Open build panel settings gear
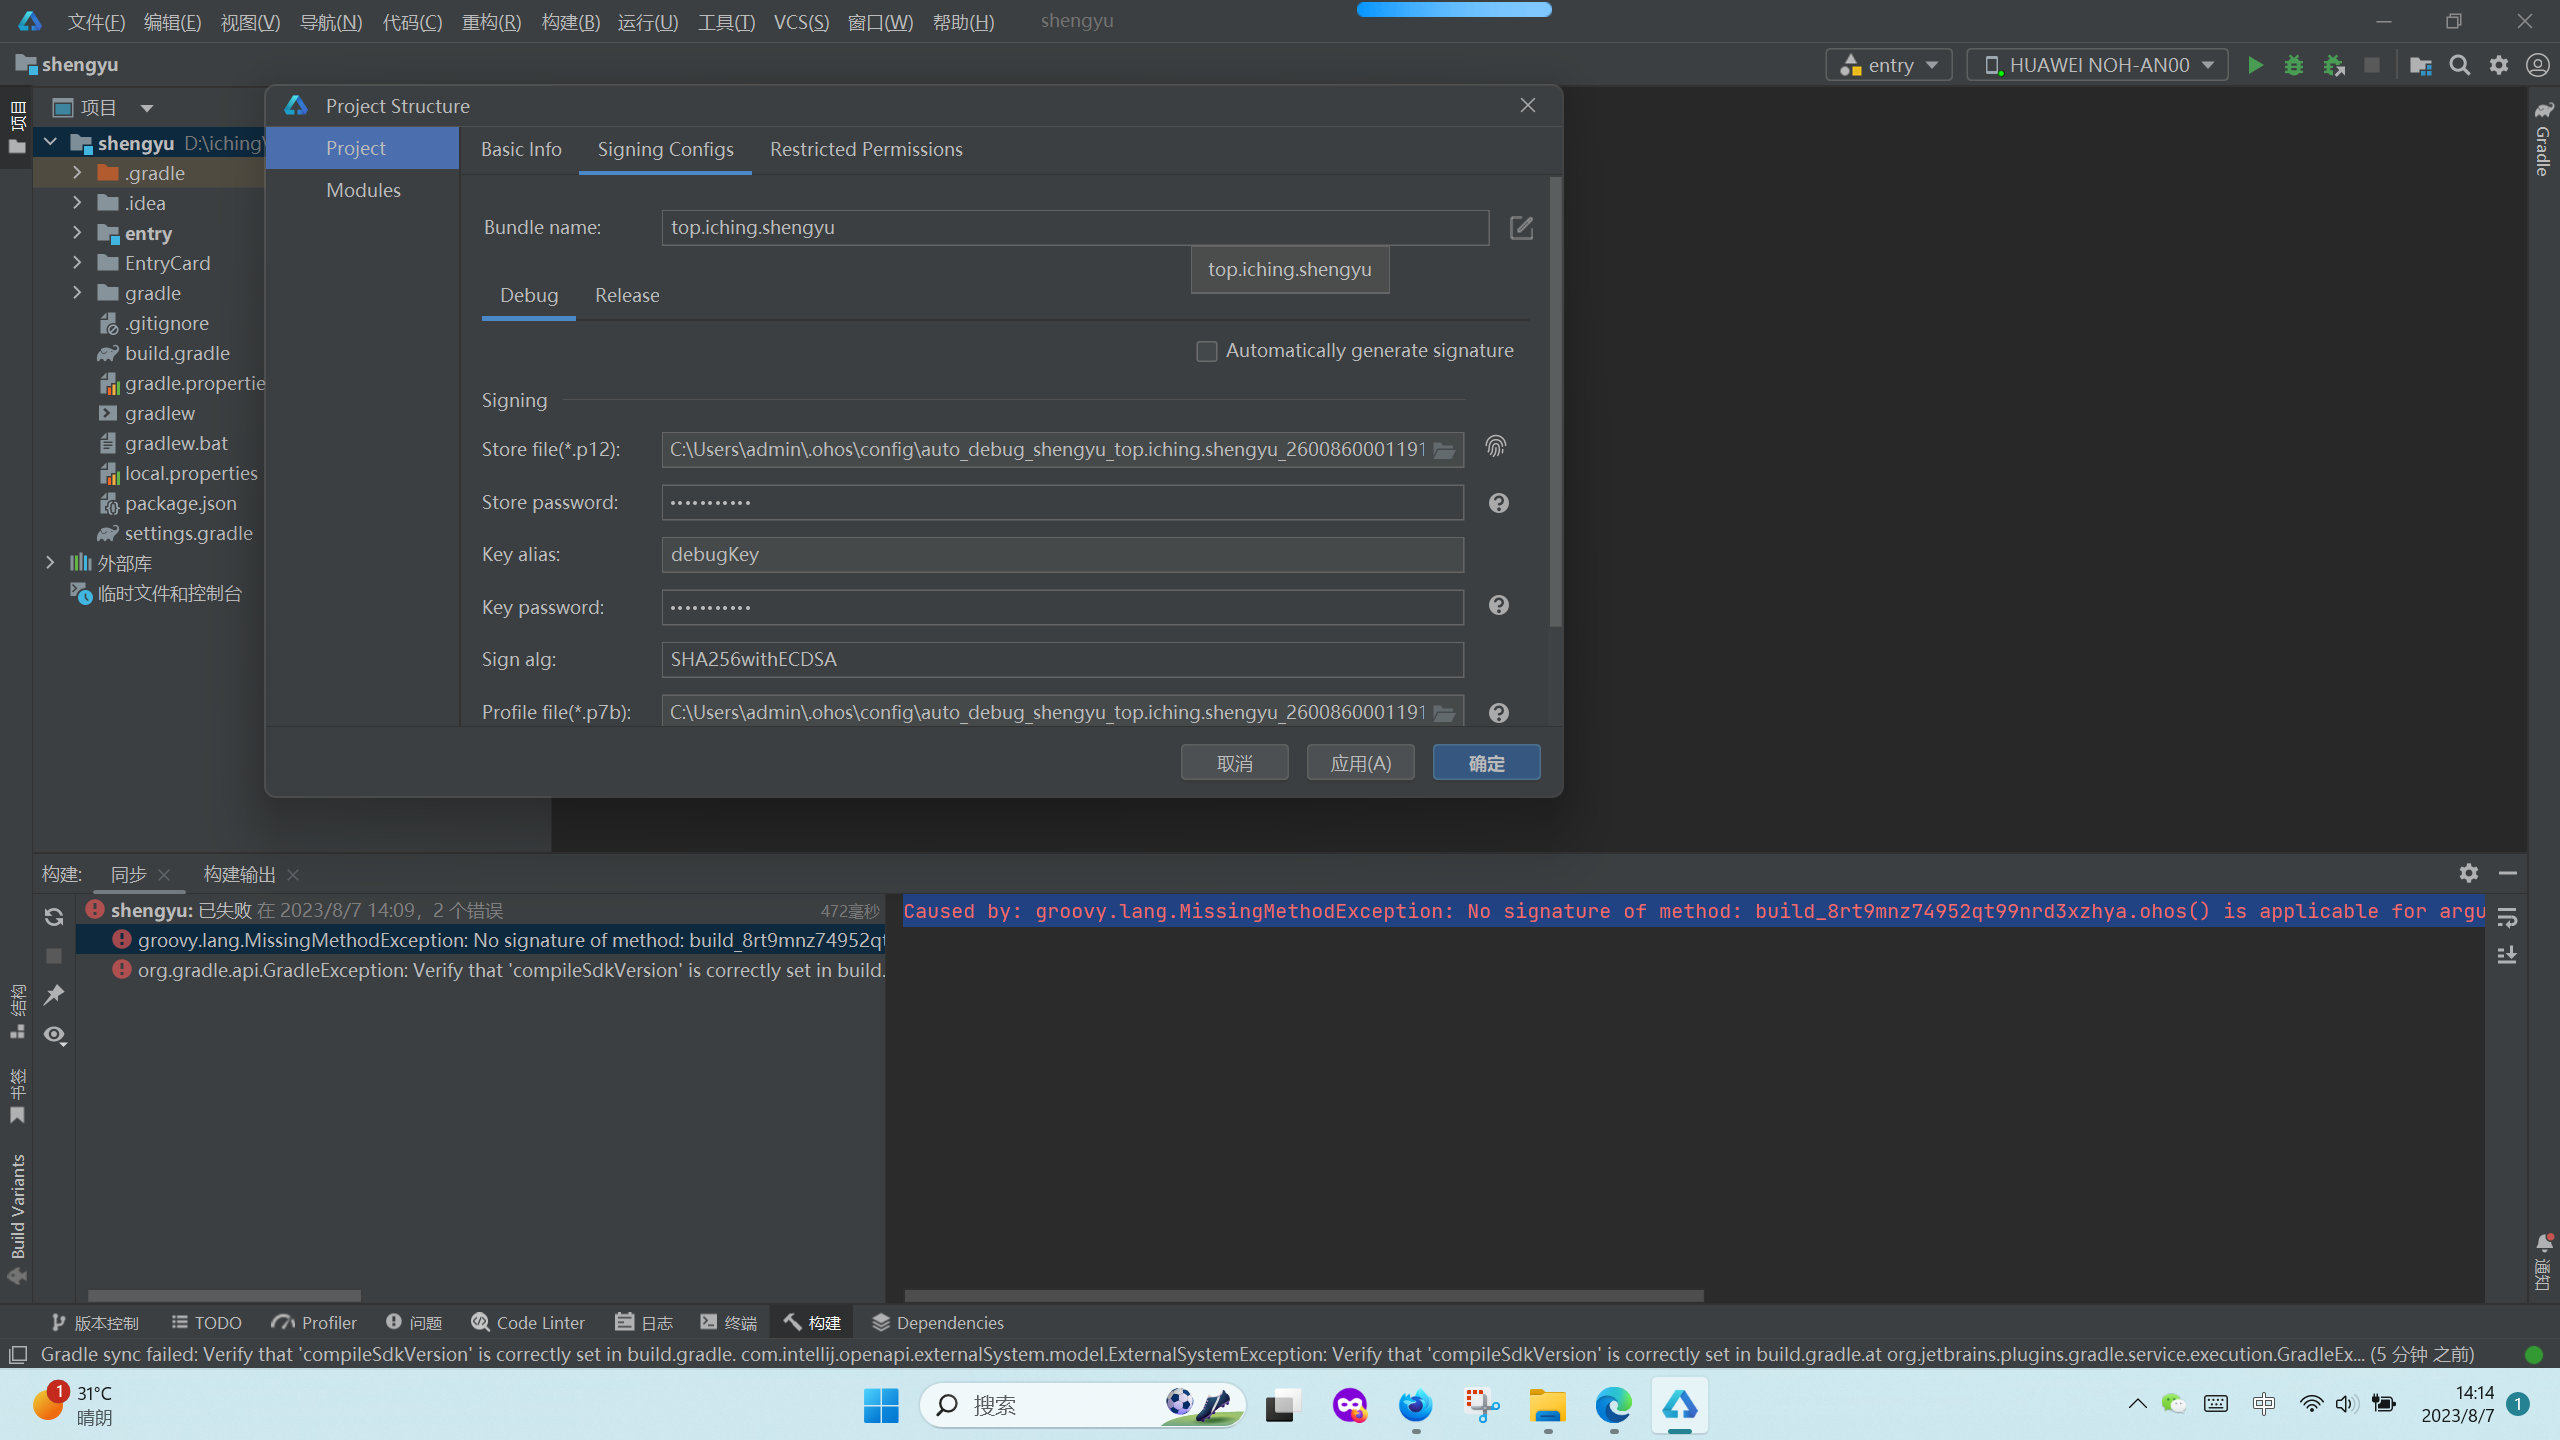The image size is (2560, 1440). coord(2469,873)
